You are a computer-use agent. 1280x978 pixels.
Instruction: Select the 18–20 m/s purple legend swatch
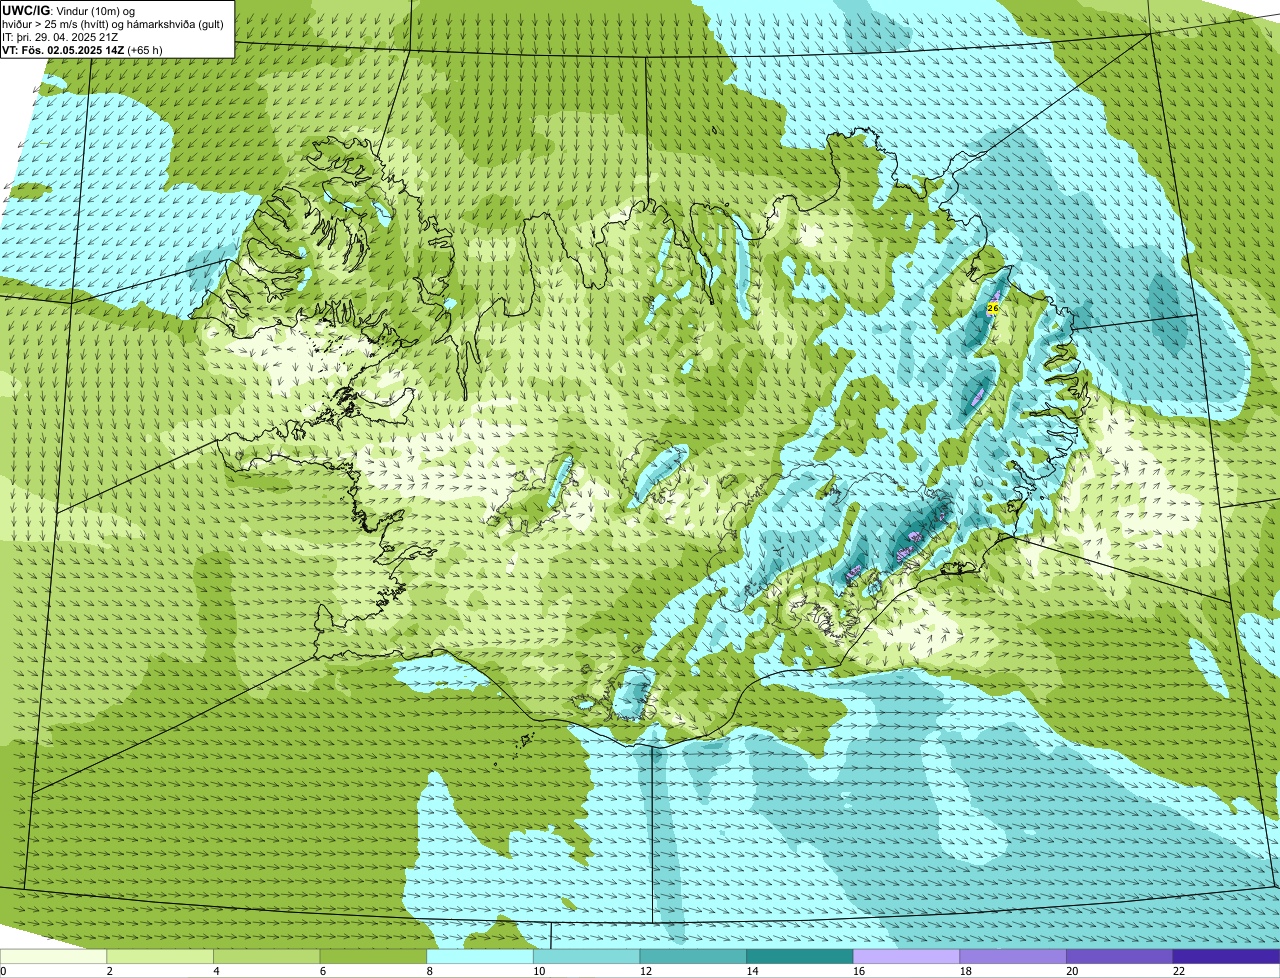coord(1013,956)
